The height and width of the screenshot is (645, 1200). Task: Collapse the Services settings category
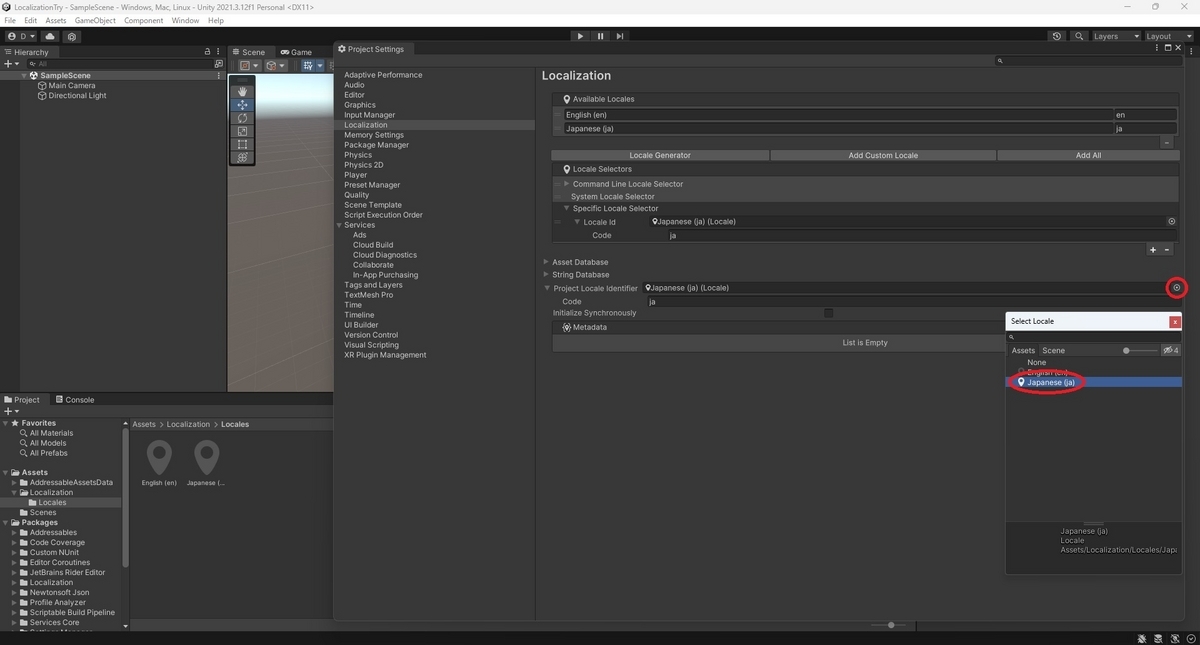(340, 225)
